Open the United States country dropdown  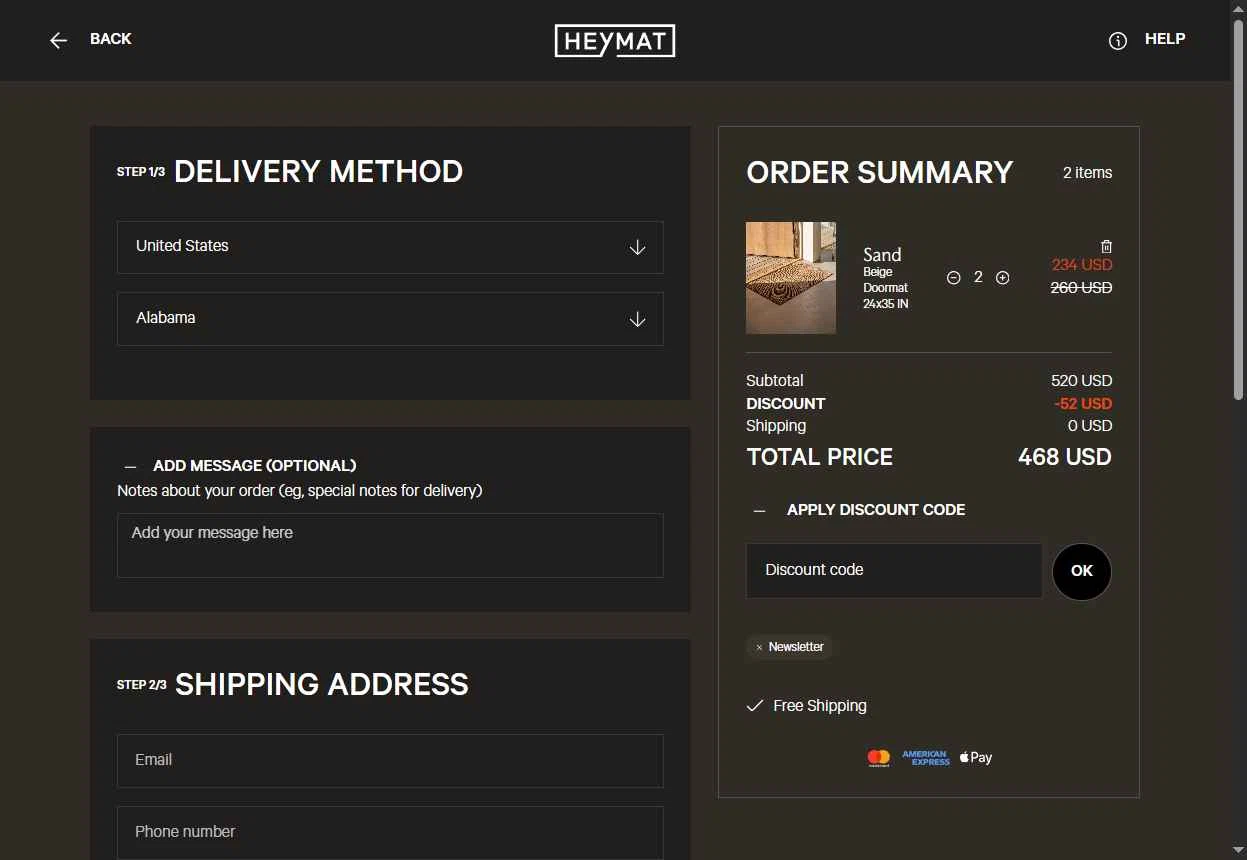tap(390, 247)
